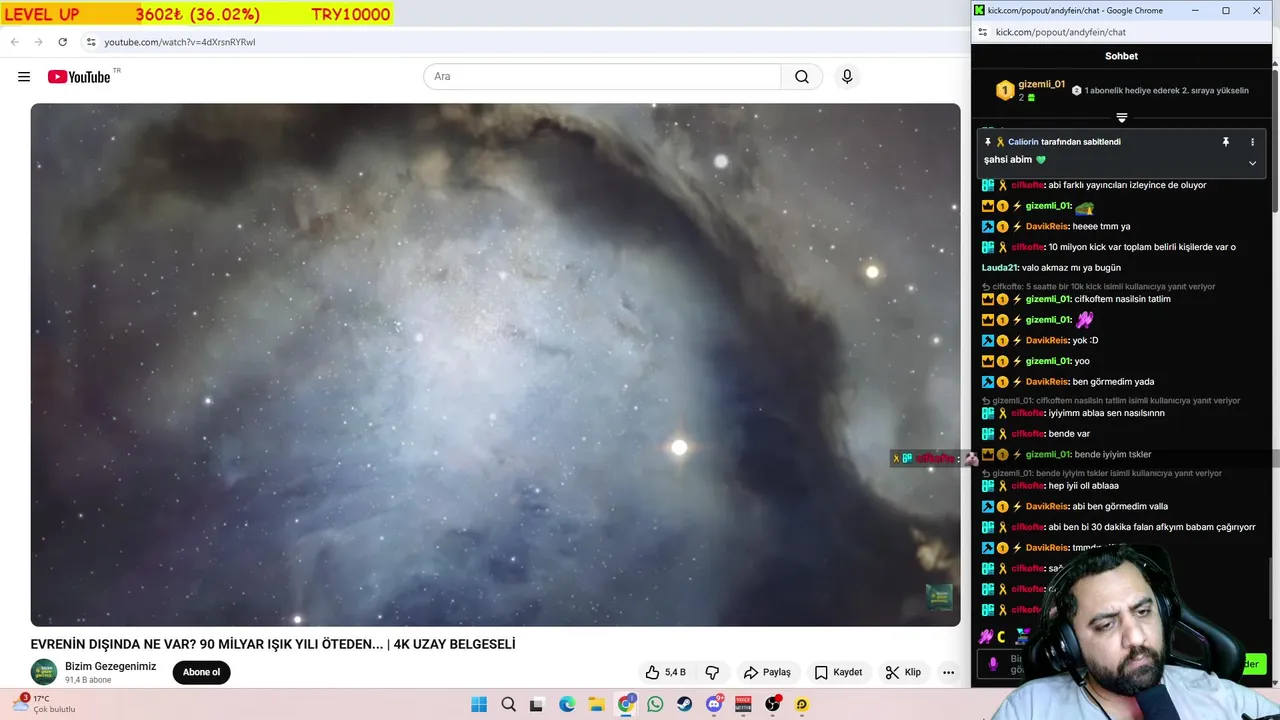1280x720 pixels.
Task: Open the OBS Studio taskbar icon
Action: point(772,704)
